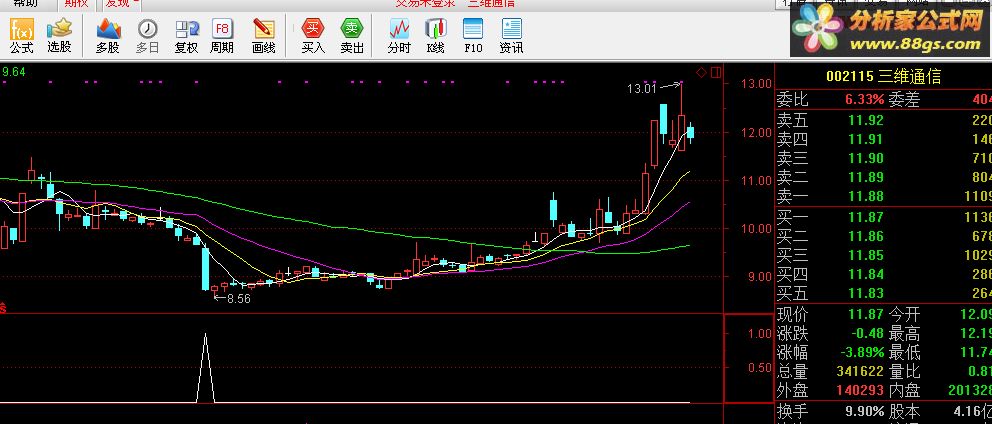Click the 卖二 row price 11.89
Image resolution: width=992 pixels, height=424 pixels.
(866, 177)
